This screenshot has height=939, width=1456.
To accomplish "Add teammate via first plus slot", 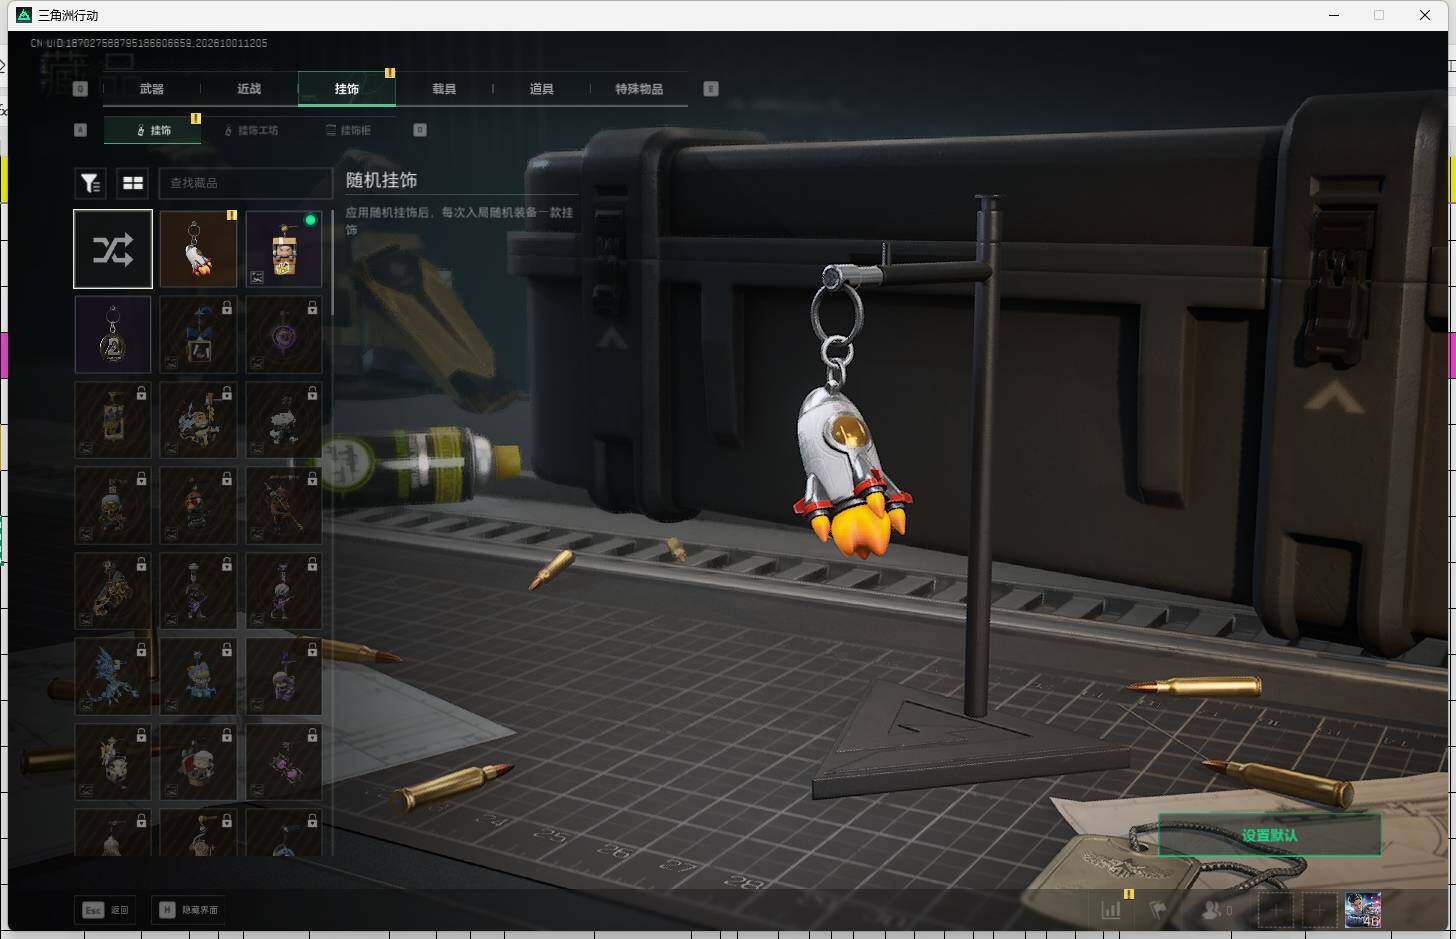I will coord(1275,910).
